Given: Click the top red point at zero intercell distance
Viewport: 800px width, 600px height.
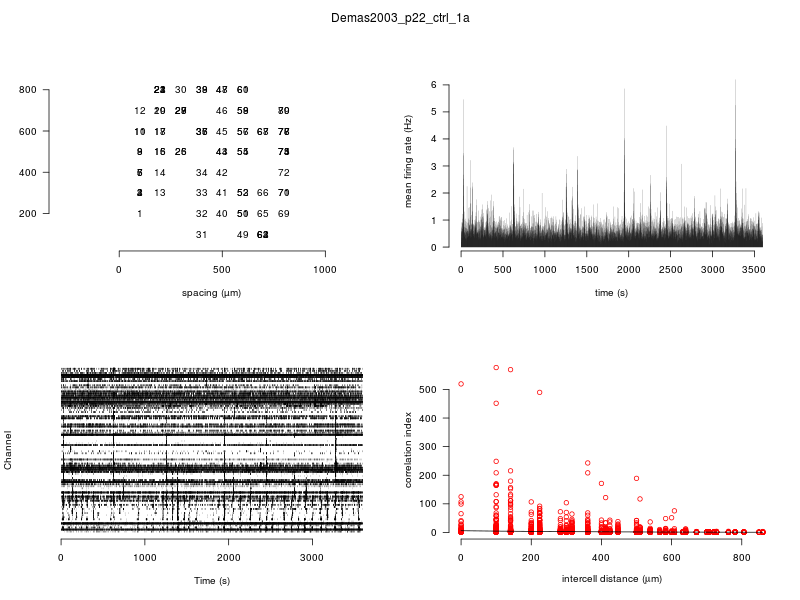Looking at the screenshot, I should click(461, 384).
